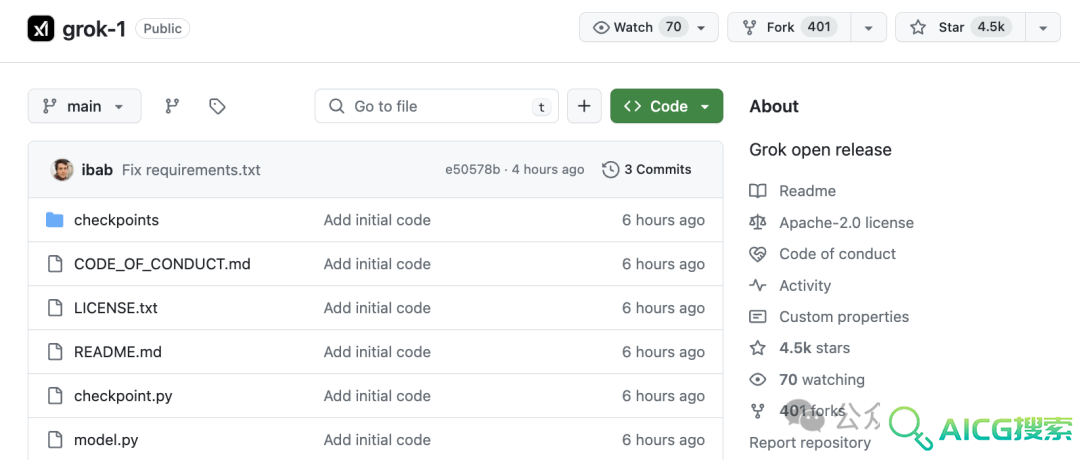Open the ibab author link

coord(97,169)
